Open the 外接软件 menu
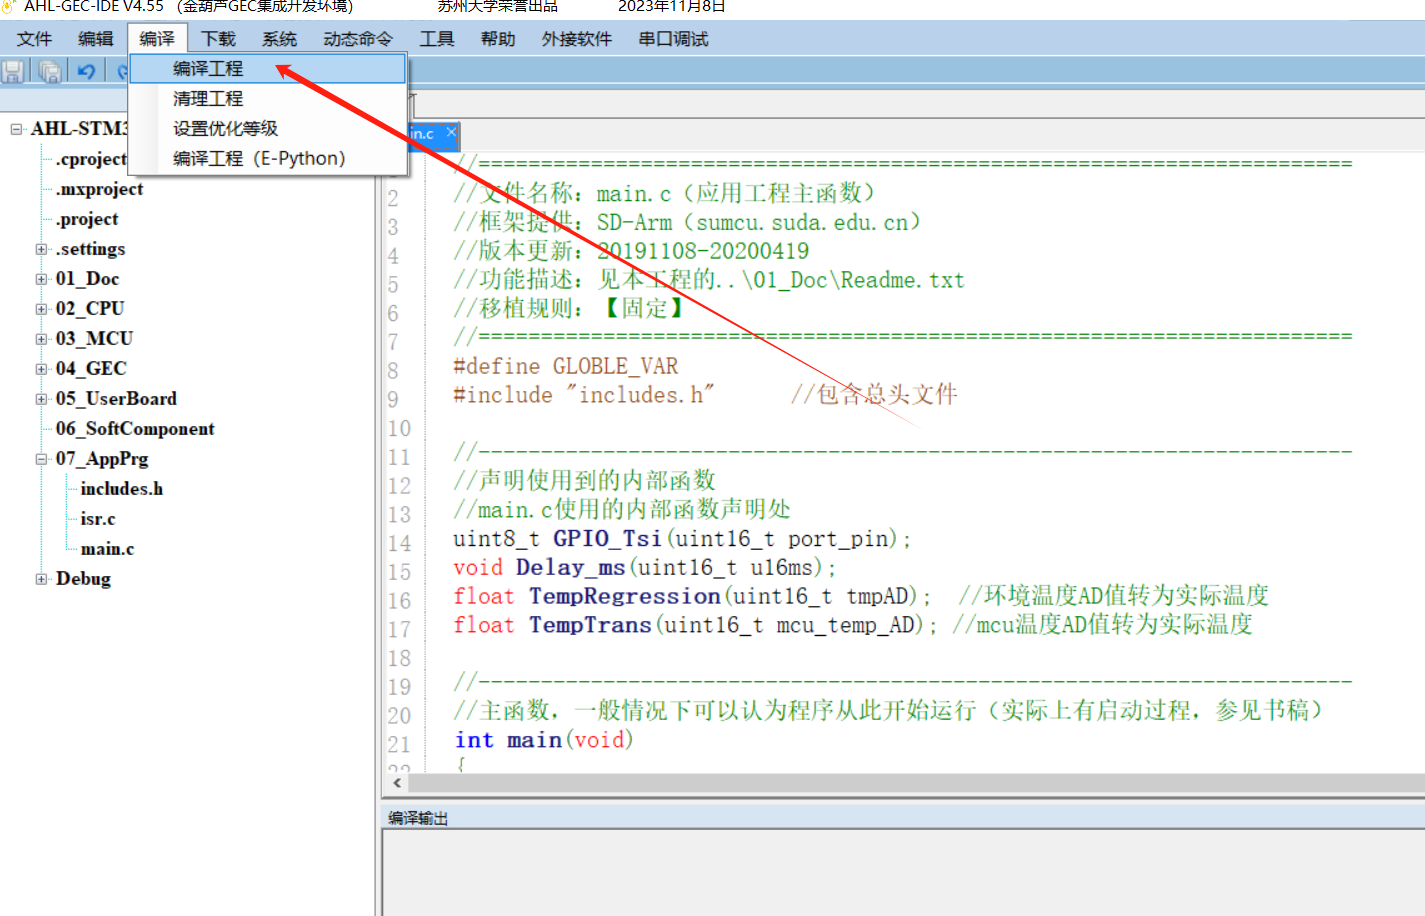 (x=576, y=39)
